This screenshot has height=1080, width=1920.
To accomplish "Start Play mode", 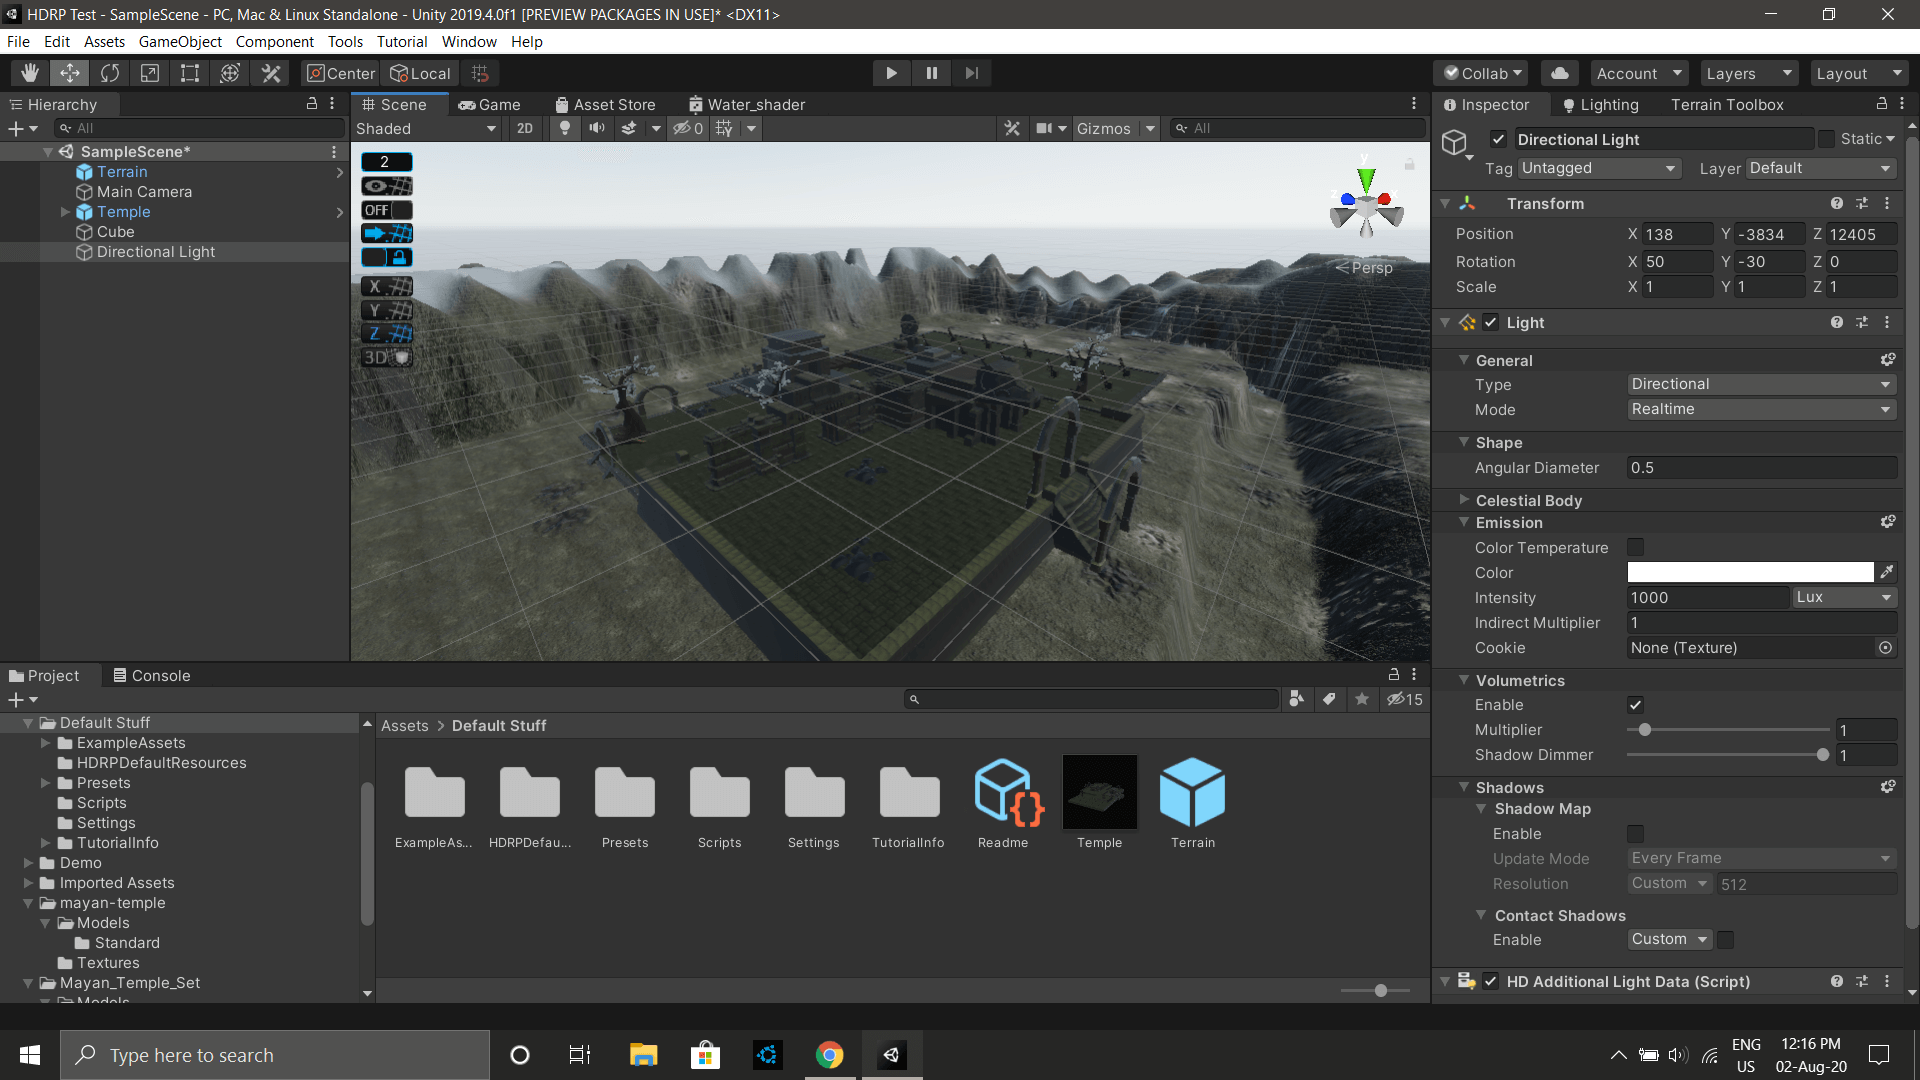I will [891, 73].
